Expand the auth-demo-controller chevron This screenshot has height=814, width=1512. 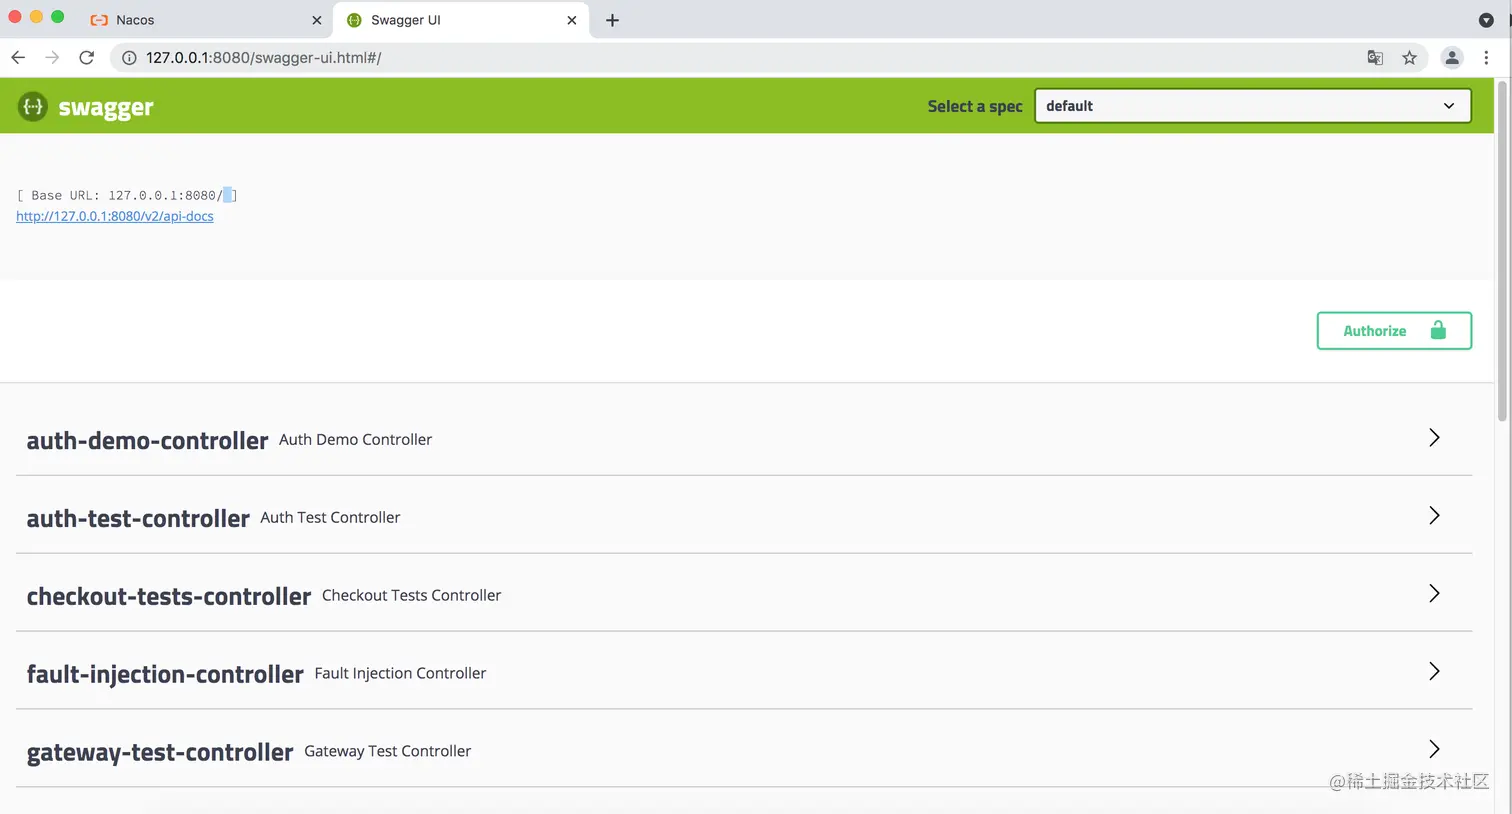coord(1434,438)
